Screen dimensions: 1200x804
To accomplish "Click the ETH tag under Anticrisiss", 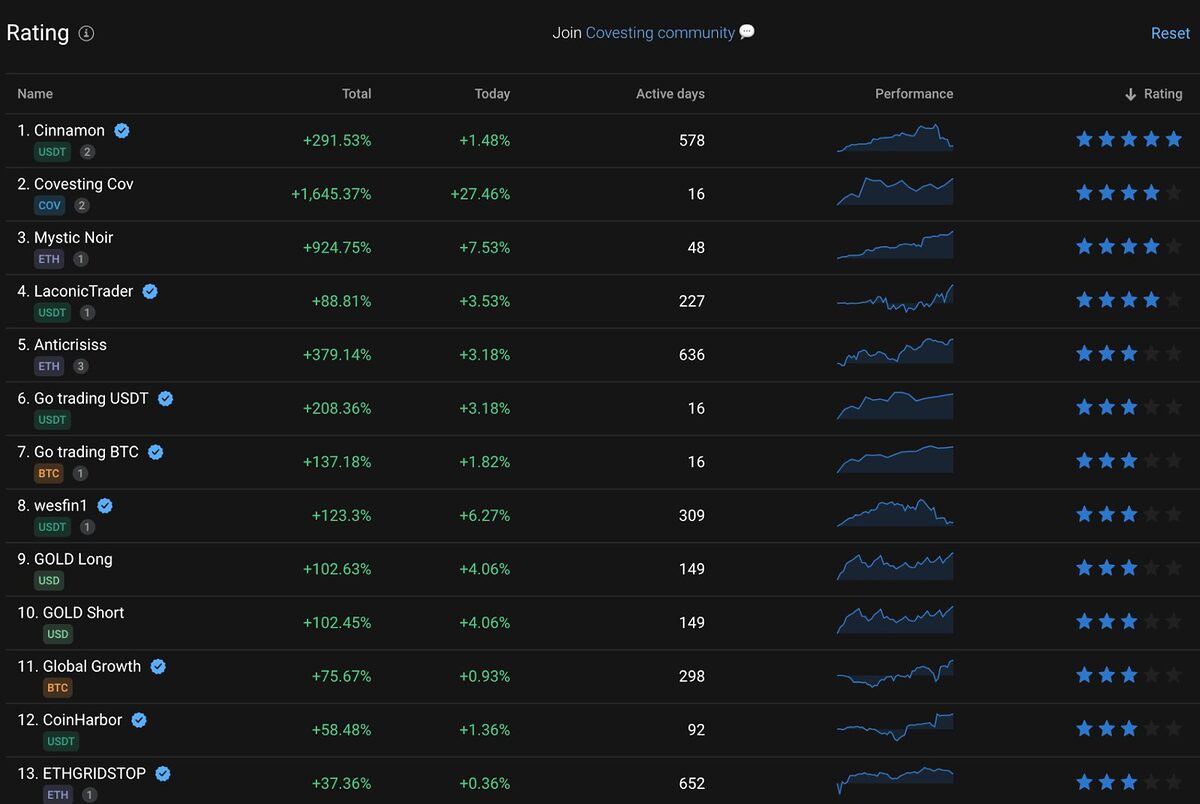I will pyautogui.click(x=49, y=366).
